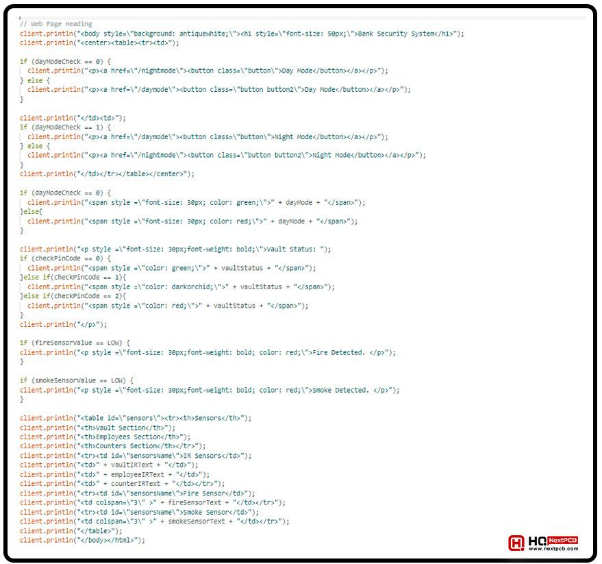Click the button2 Day Mode println line
Screen dimensions: 602x564
(218, 89)
